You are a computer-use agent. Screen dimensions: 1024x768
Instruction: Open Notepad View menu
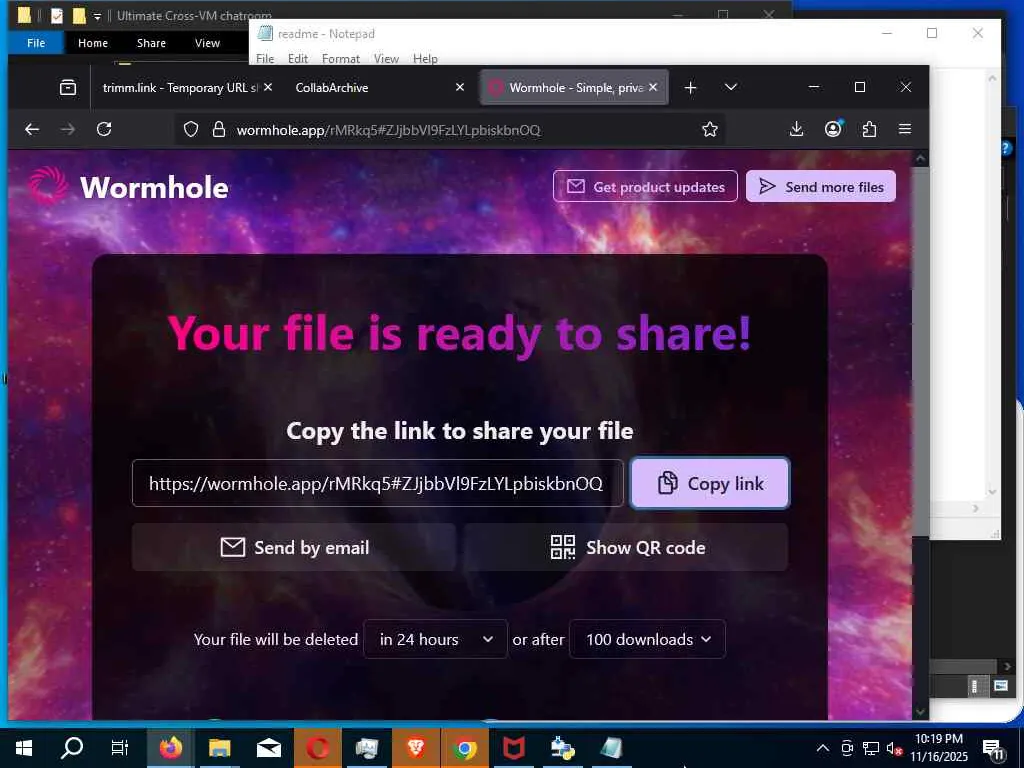point(386,59)
